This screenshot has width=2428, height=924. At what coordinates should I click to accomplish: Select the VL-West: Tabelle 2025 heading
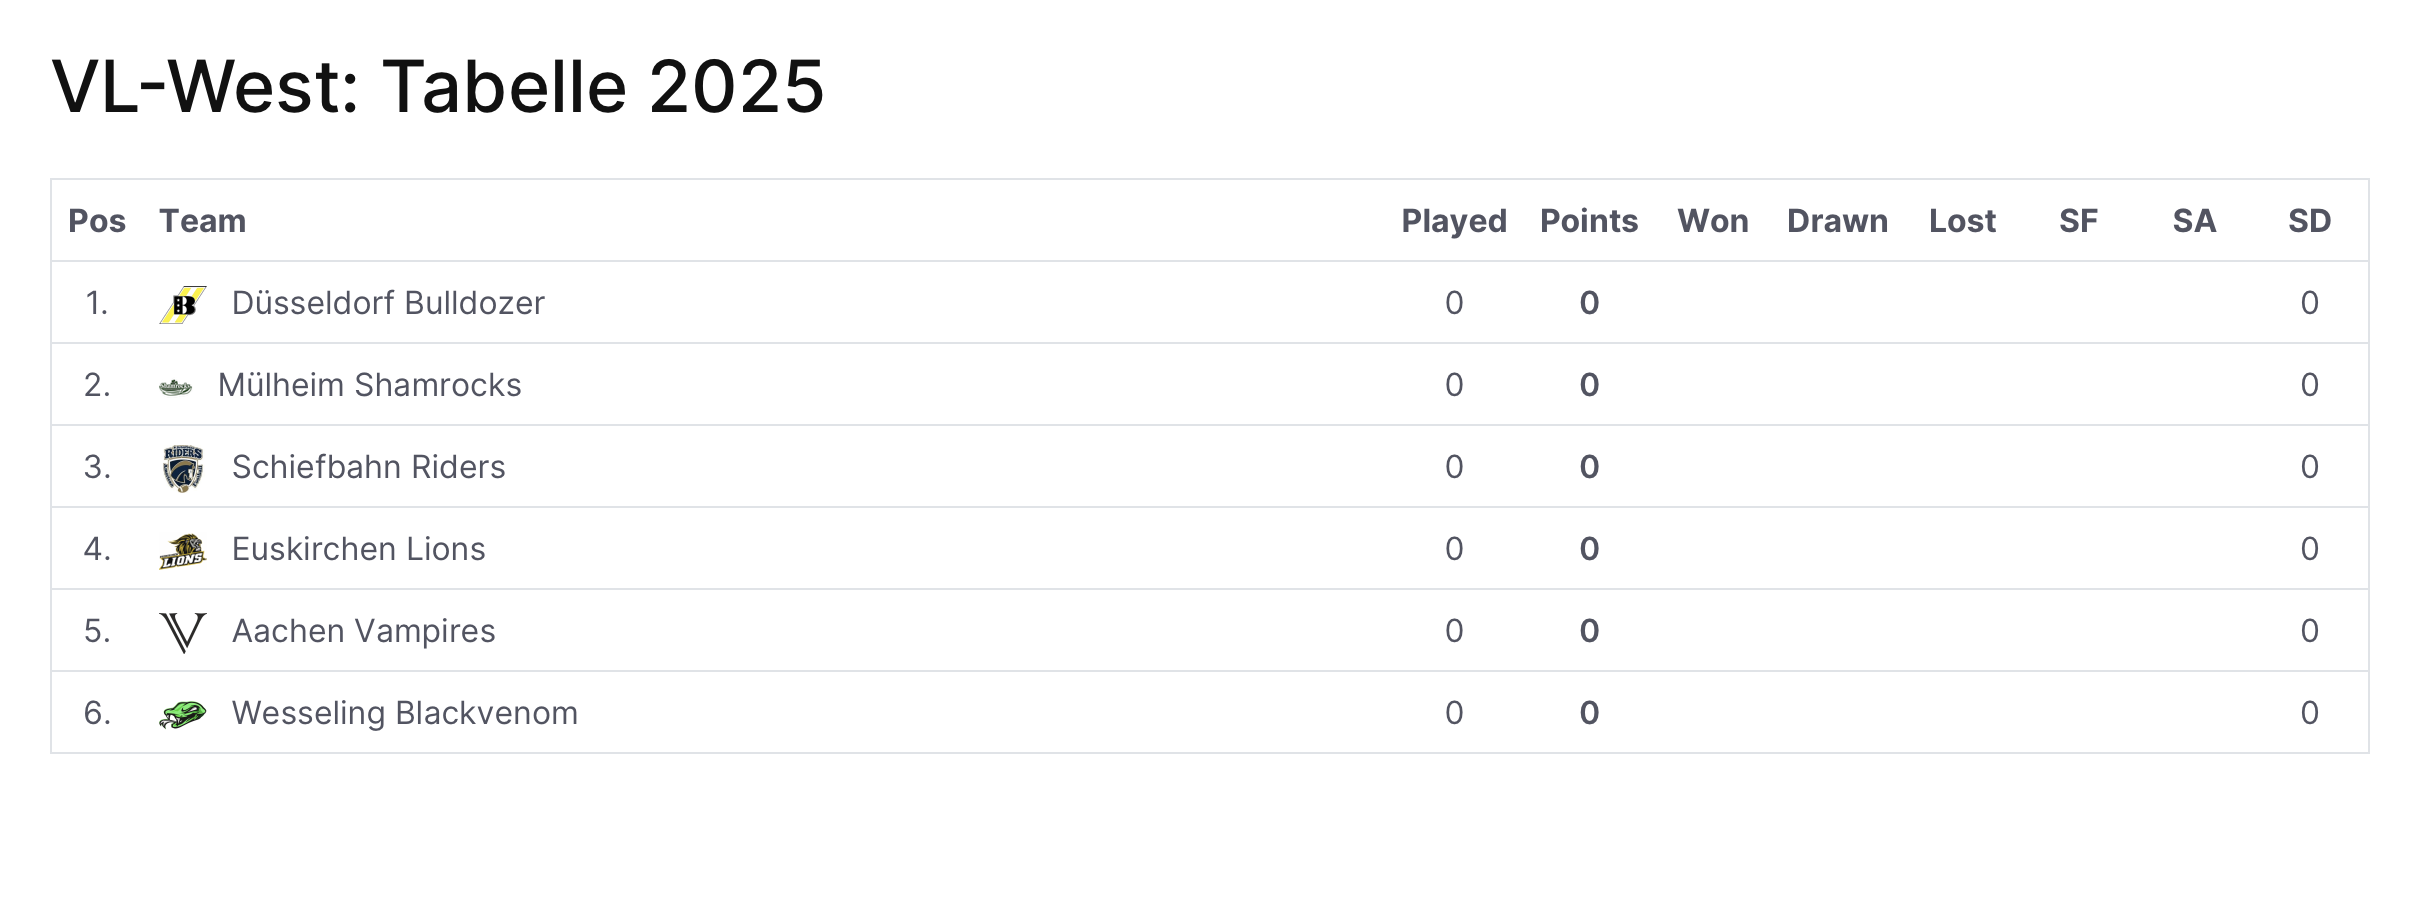coord(438,86)
